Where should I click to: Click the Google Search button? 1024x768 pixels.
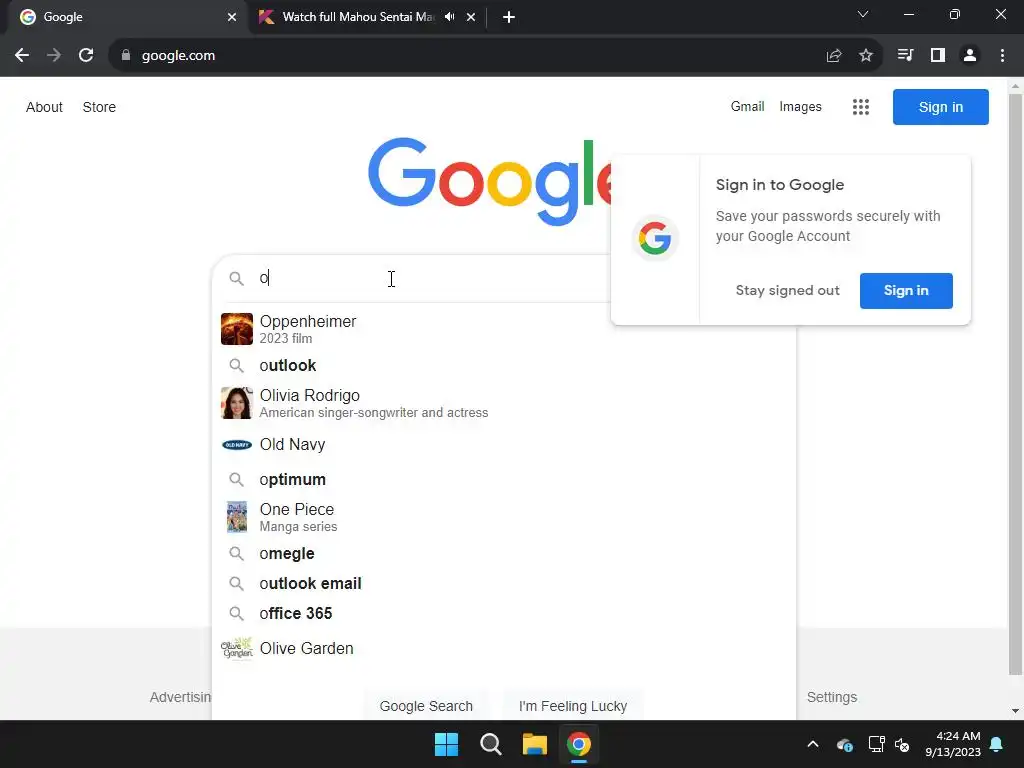coord(426,706)
